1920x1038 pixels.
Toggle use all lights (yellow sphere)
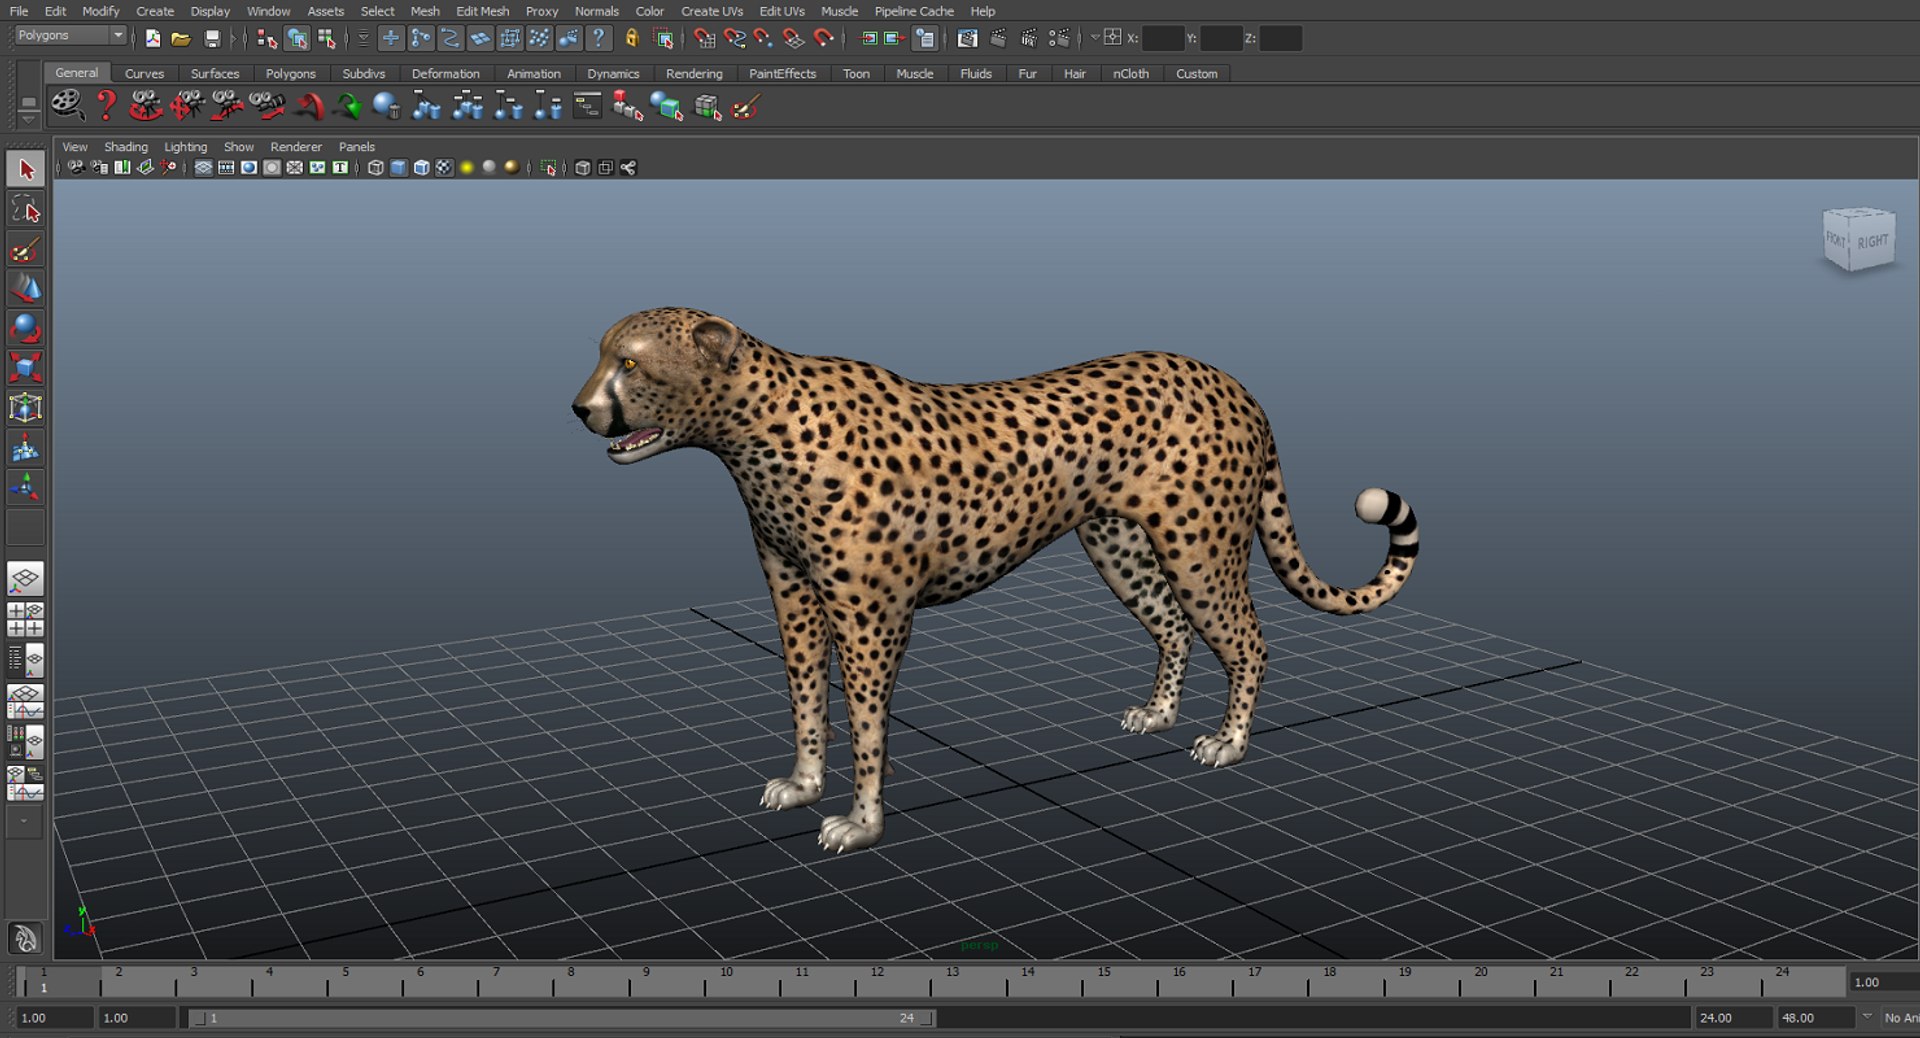467,168
